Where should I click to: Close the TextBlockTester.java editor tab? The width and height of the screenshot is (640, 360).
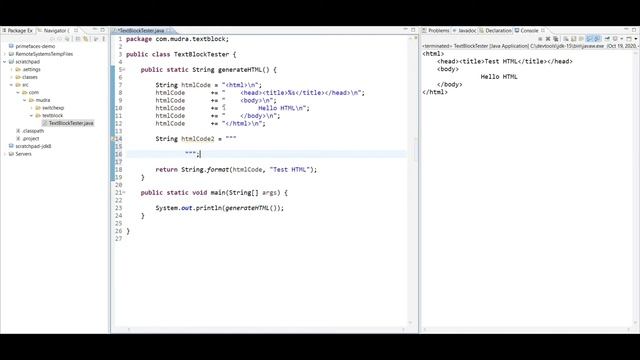click(169, 31)
